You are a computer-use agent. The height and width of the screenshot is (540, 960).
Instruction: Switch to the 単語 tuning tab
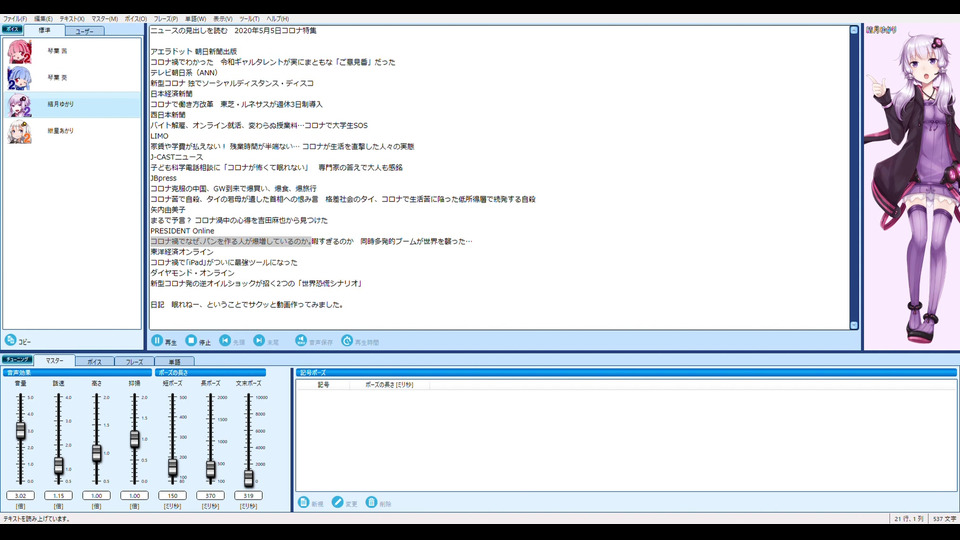174,362
